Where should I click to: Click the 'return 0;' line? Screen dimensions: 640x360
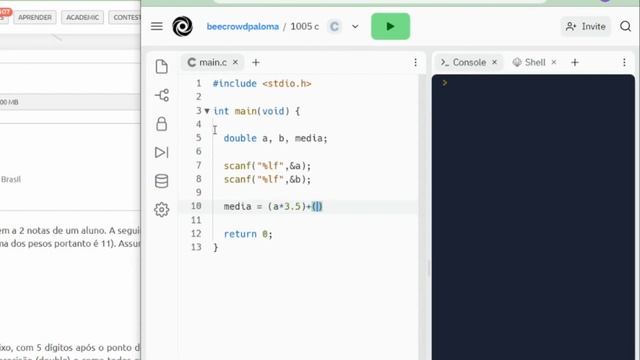pos(248,234)
